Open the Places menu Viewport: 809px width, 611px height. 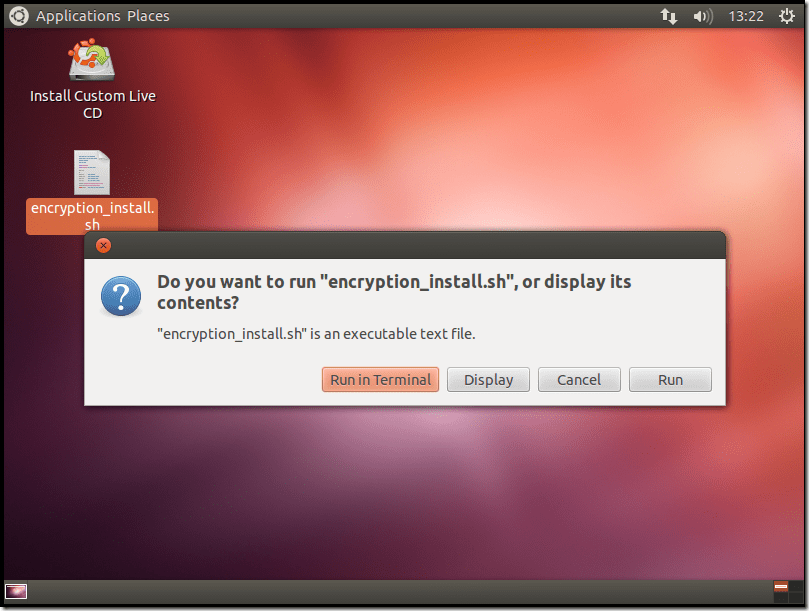148,16
